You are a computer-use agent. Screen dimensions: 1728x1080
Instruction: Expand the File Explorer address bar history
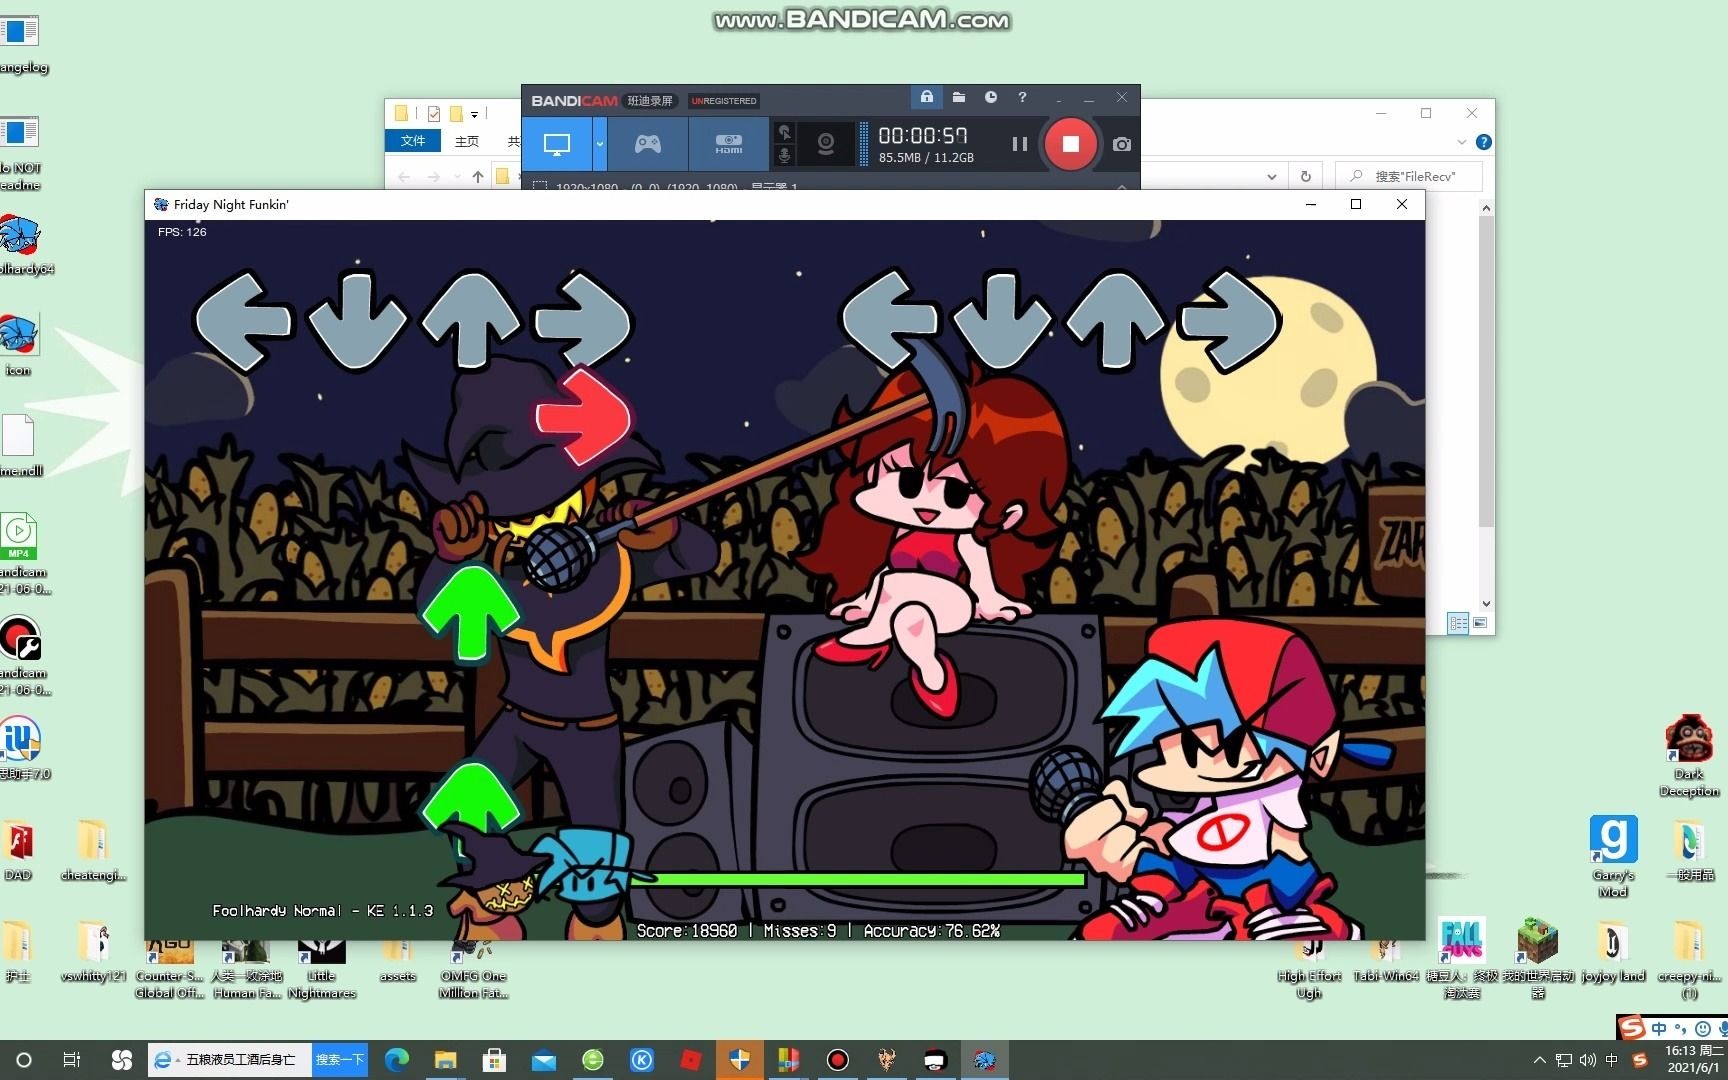point(1272,177)
